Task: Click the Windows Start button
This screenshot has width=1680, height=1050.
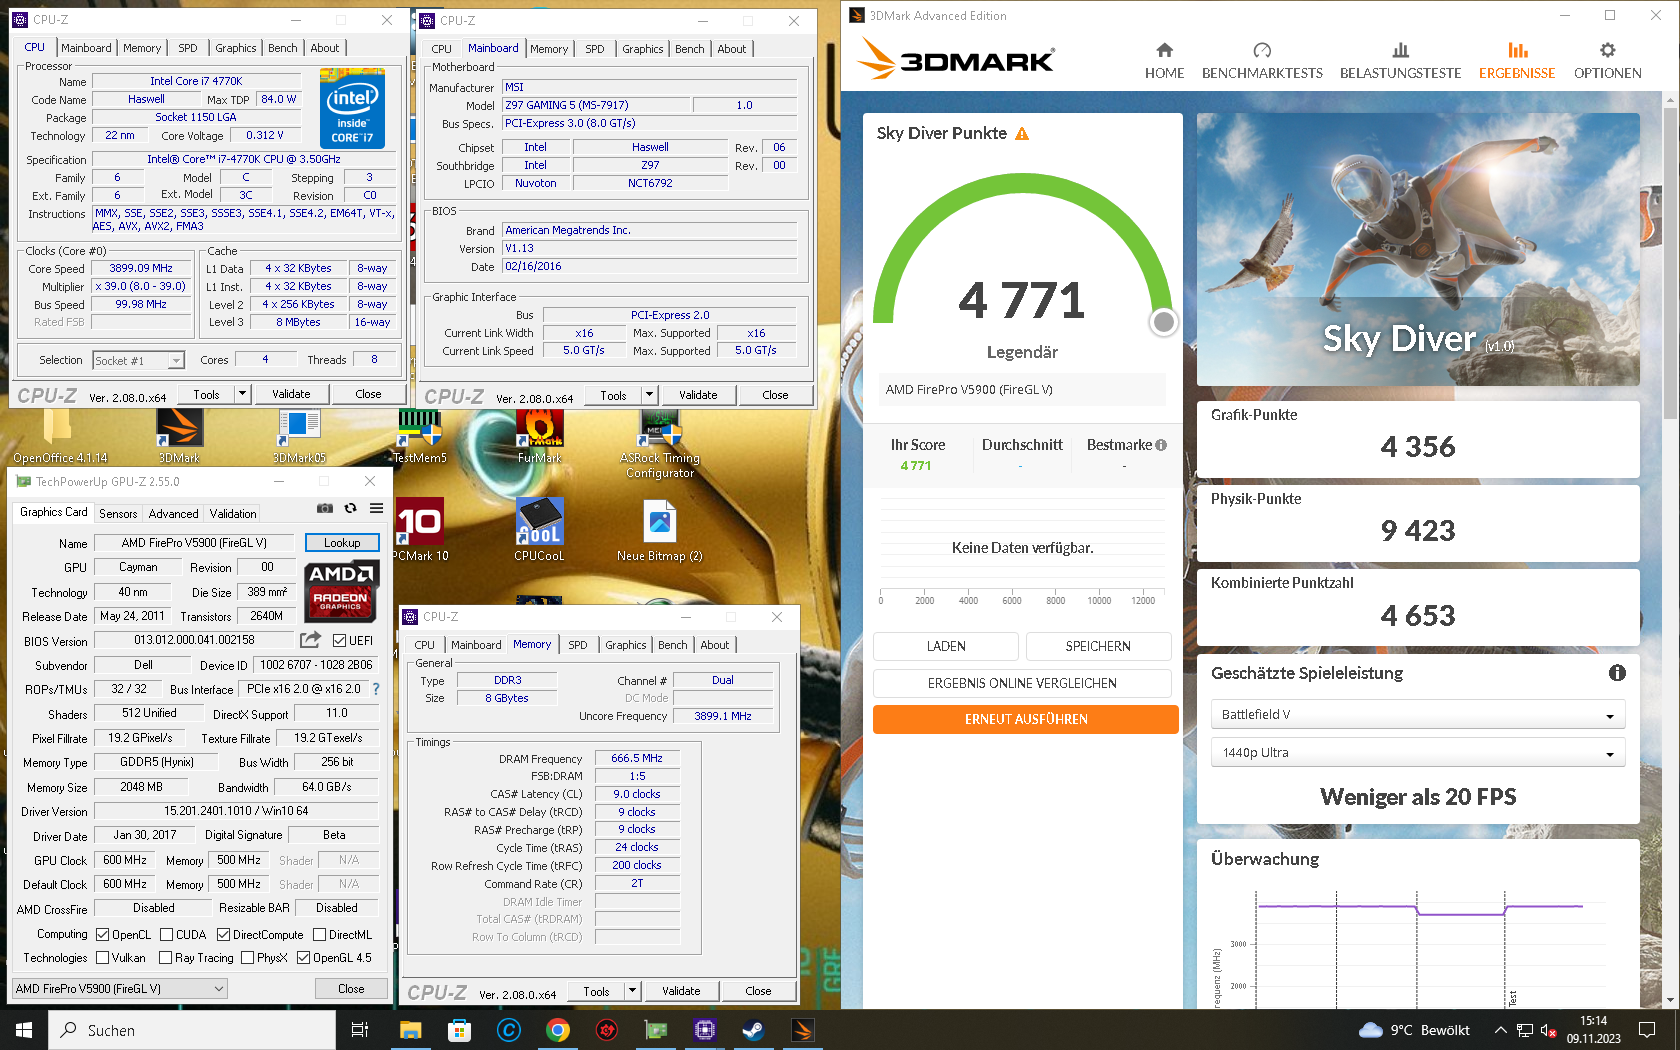Action: point(24,1030)
